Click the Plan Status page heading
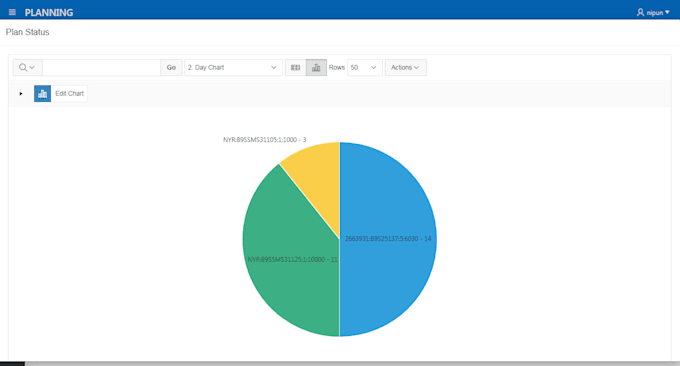The width and height of the screenshot is (680, 366). (27, 32)
